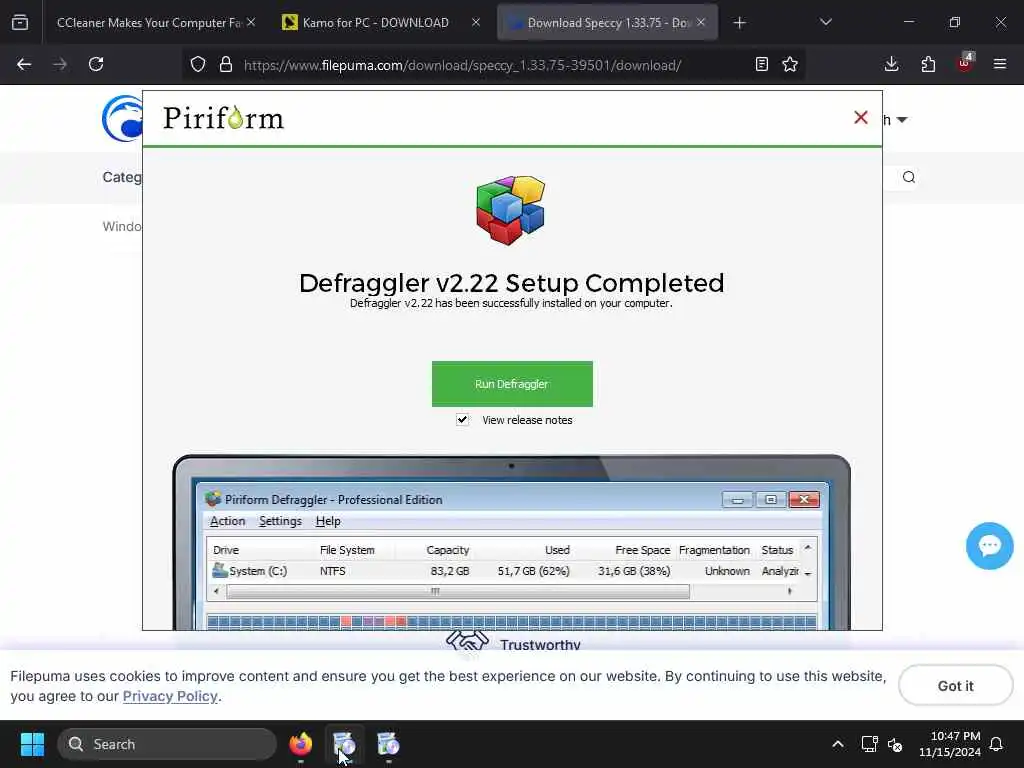Click the Categories text on Filepuma

coord(122,177)
